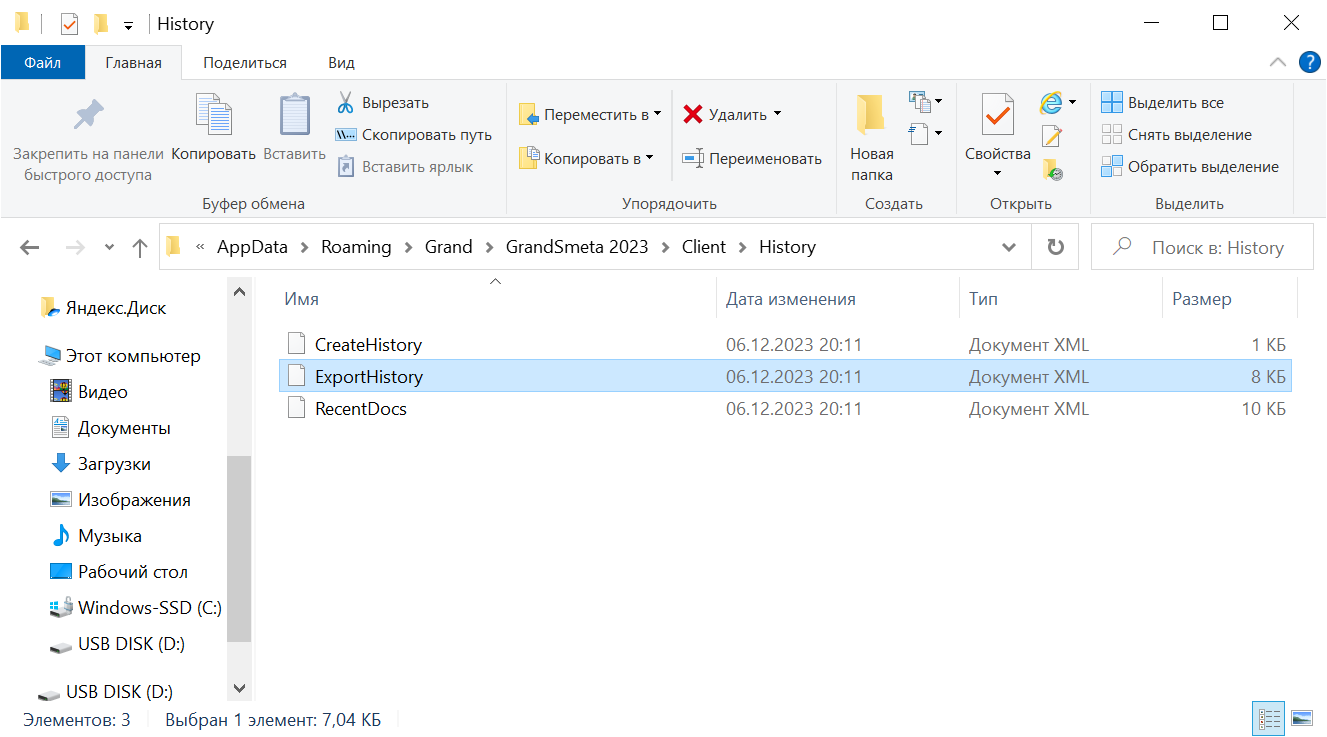Sort files by the Имя column

click(x=497, y=299)
